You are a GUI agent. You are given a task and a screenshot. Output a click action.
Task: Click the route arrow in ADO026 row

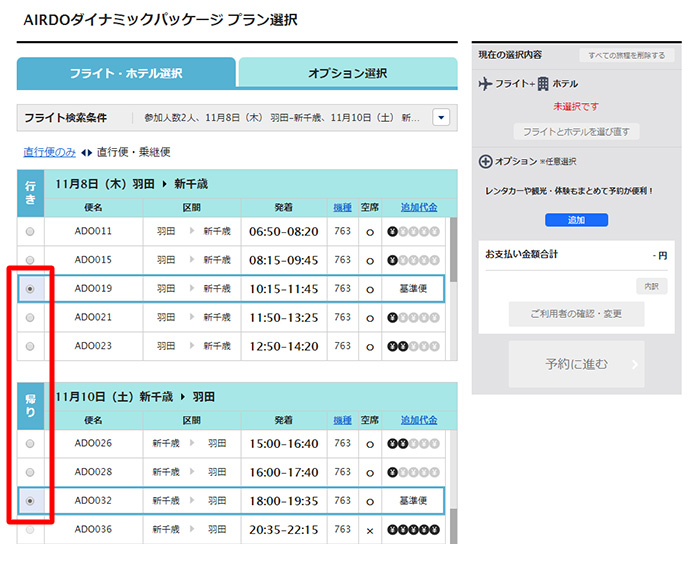(192, 443)
